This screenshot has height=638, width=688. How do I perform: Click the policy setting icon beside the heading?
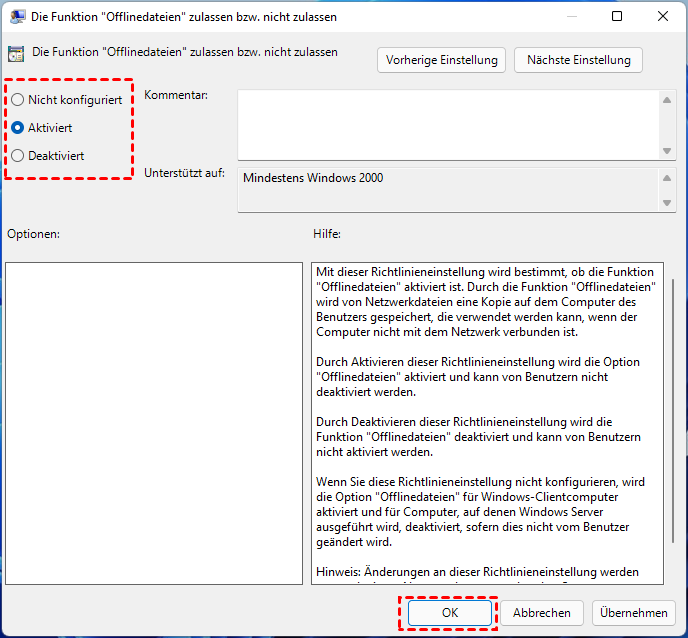pyautogui.click(x=16, y=54)
